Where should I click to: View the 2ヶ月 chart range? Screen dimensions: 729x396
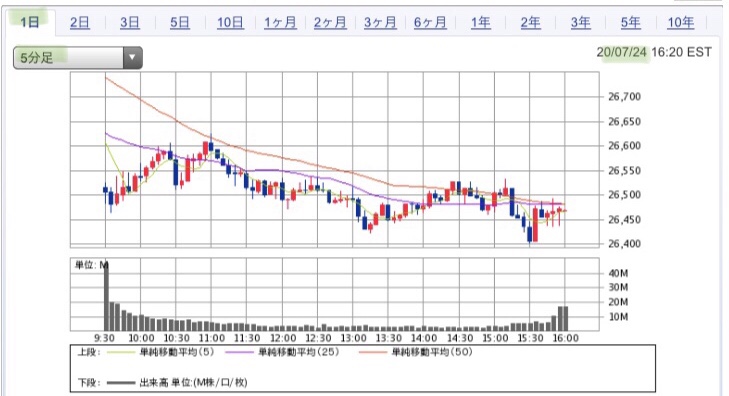coord(330,22)
